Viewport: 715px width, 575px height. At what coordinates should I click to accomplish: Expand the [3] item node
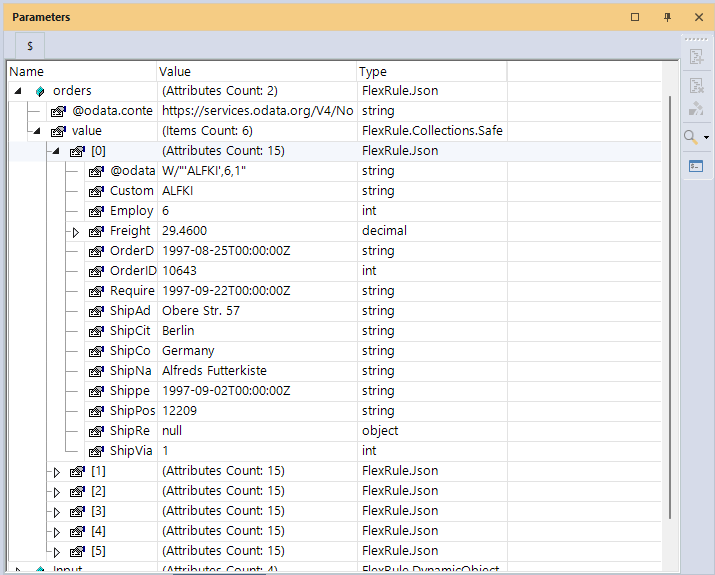pyautogui.click(x=57, y=513)
